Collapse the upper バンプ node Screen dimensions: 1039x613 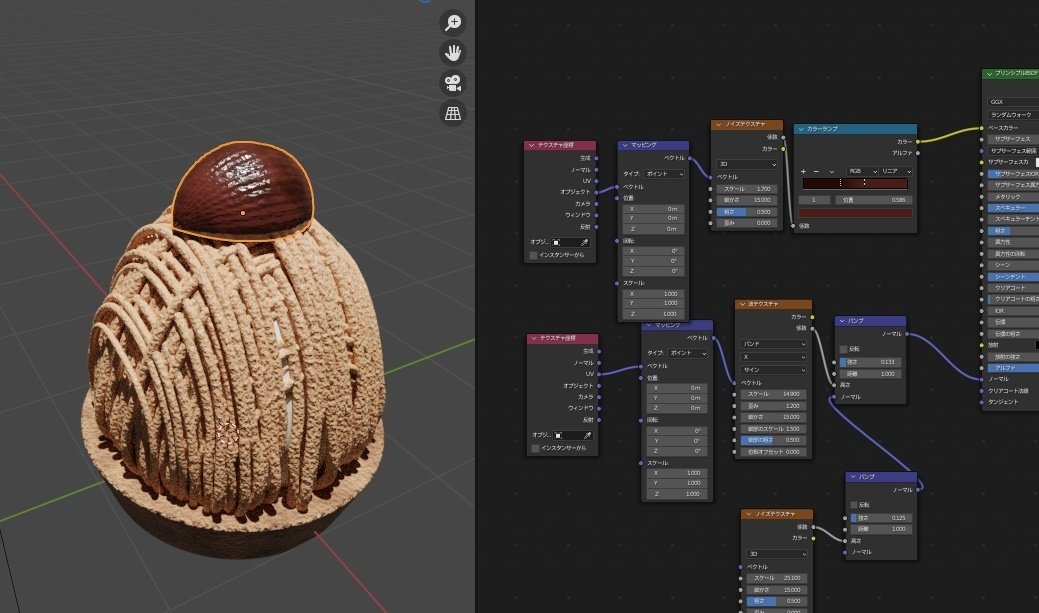[842, 321]
